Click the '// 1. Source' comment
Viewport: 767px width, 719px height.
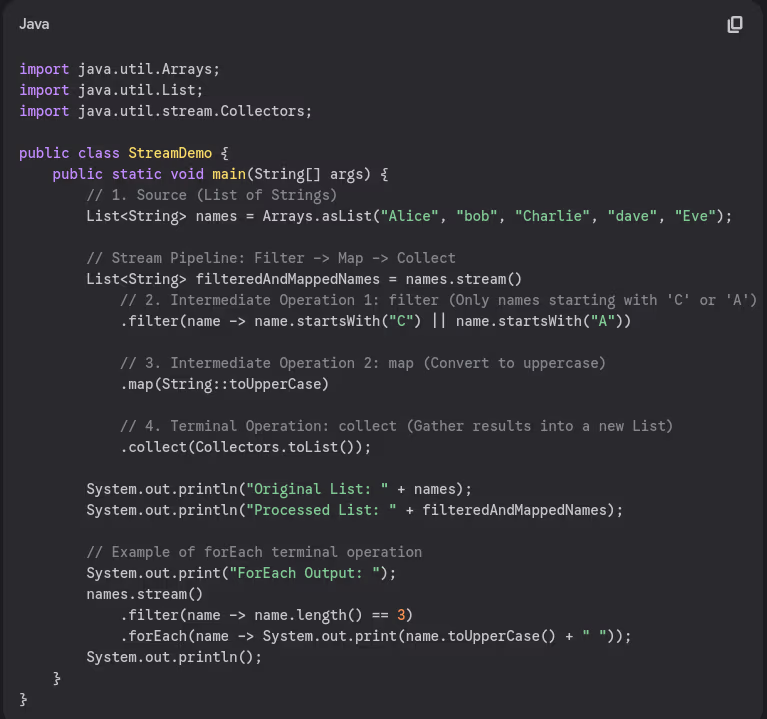click(x=211, y=195)
